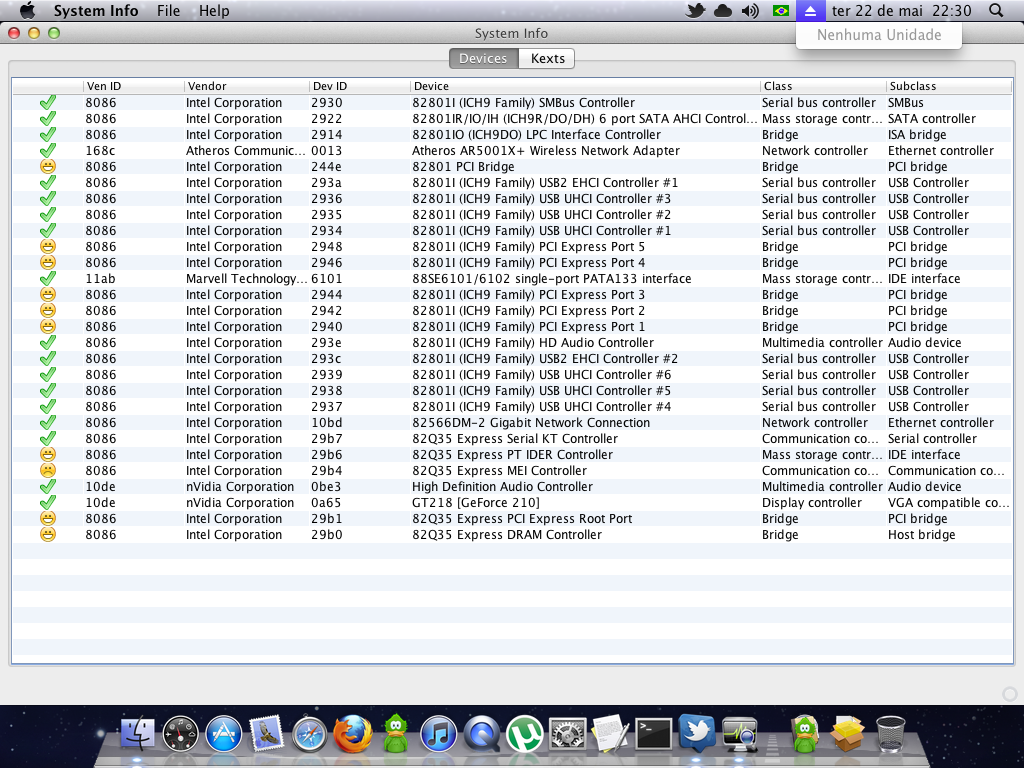Image resolution: width=1024 pixels, height=768 pixels.
Task: Switch to the Kexts tab
Action: [547, 59]
